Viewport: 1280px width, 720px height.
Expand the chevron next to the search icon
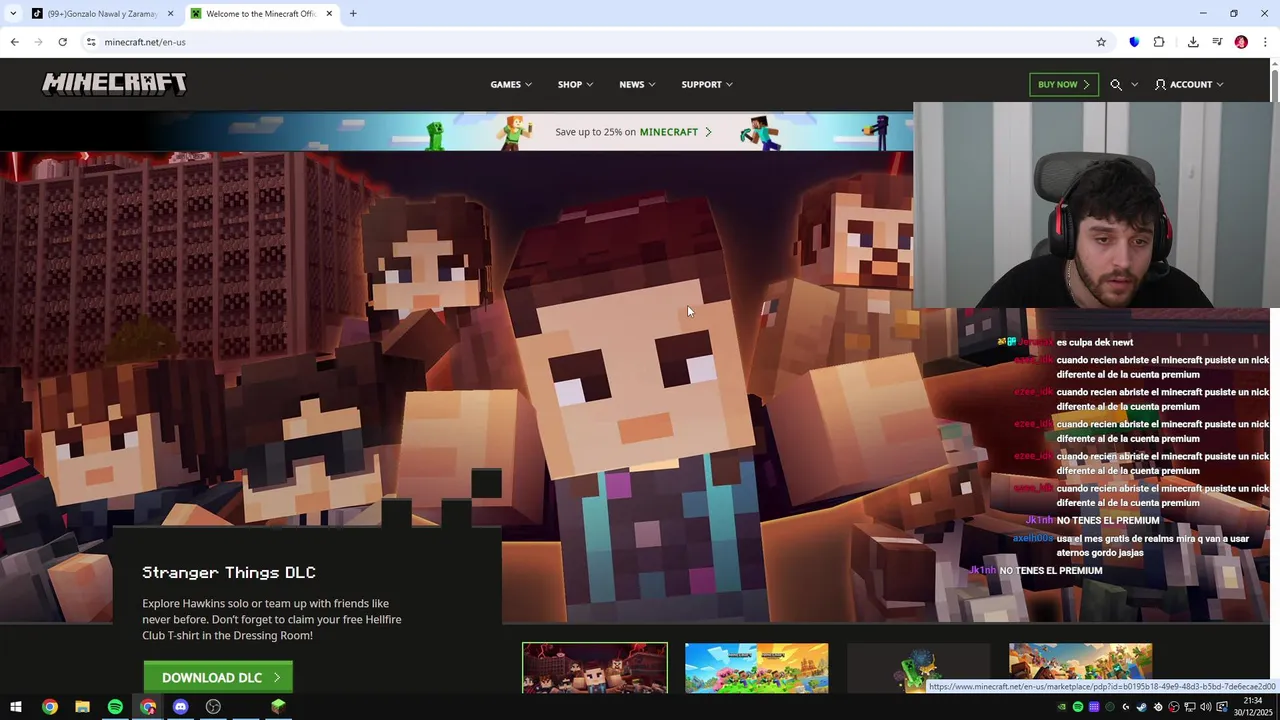point(1134,85)
